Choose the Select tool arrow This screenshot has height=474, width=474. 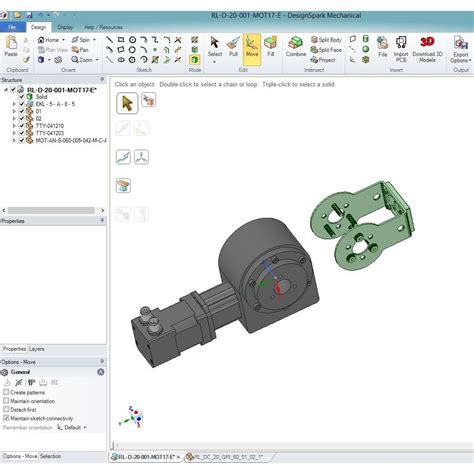[215, 47]
